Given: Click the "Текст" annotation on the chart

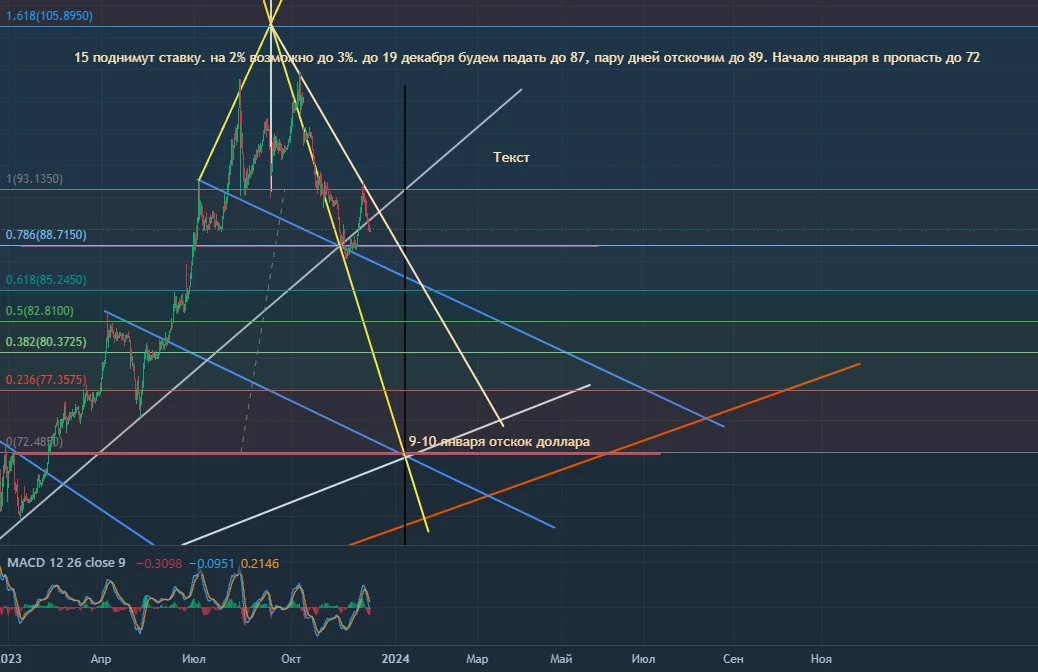Looking at the screenshot, I should (x=511, y=158).
